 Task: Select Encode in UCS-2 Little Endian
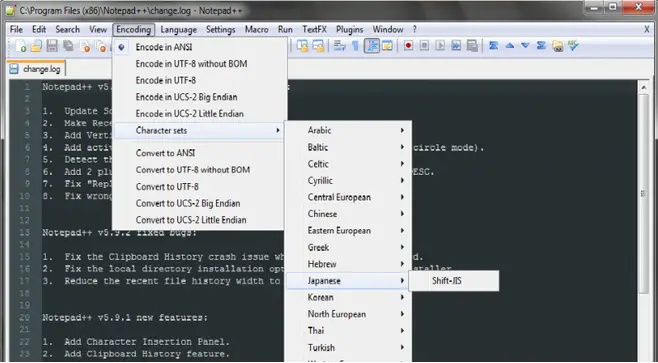pos(200,114)
